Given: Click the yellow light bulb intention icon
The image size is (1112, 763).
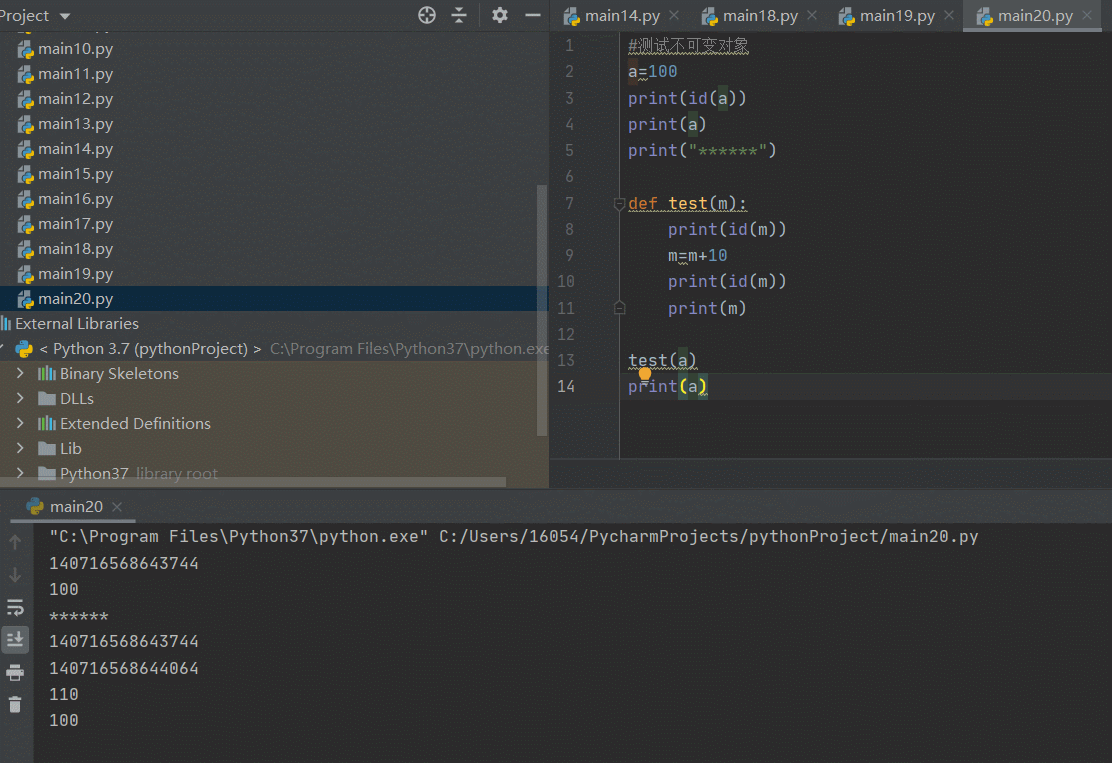Looking at the screenshot, I should (x=645, y=374).
